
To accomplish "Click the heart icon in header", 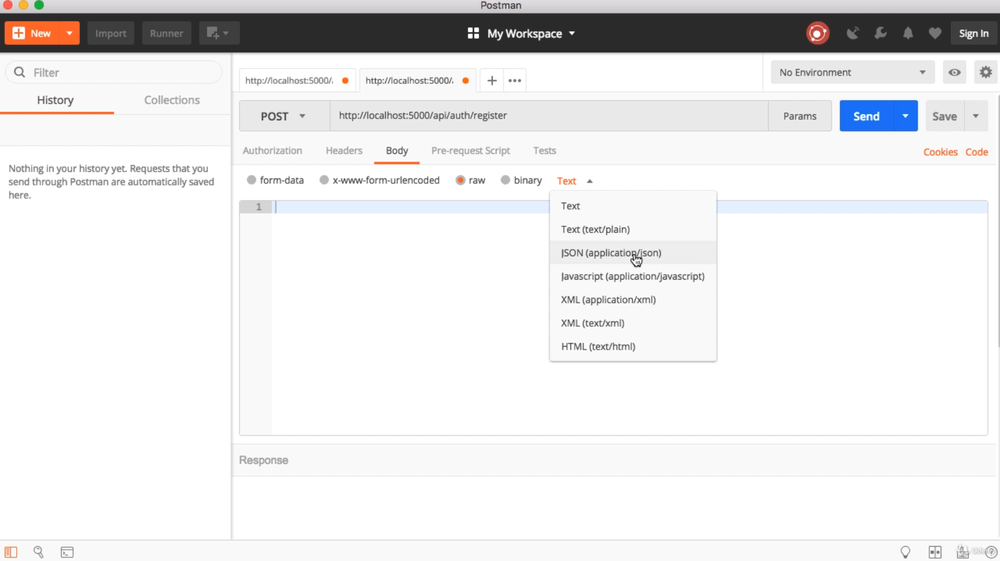I will 935,33.
